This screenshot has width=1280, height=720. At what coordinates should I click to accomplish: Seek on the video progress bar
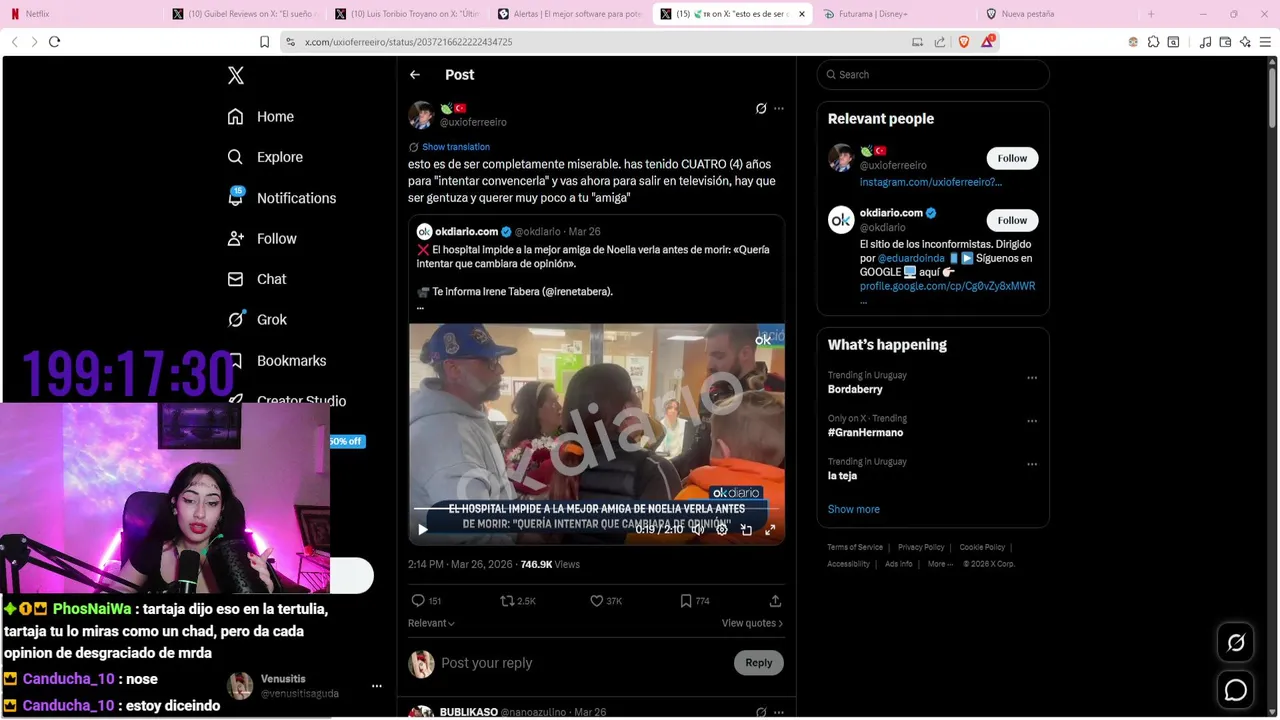pyautogui.click(x=596, y=509)
